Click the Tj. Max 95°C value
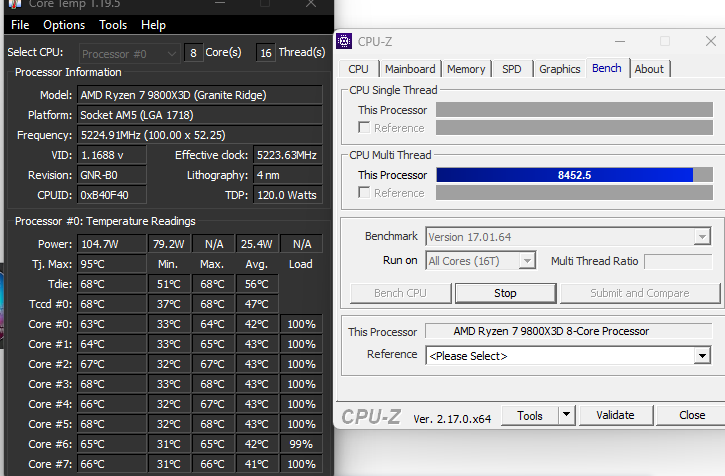The width and height of the screenshot is (725, 476). coord(112,264)
